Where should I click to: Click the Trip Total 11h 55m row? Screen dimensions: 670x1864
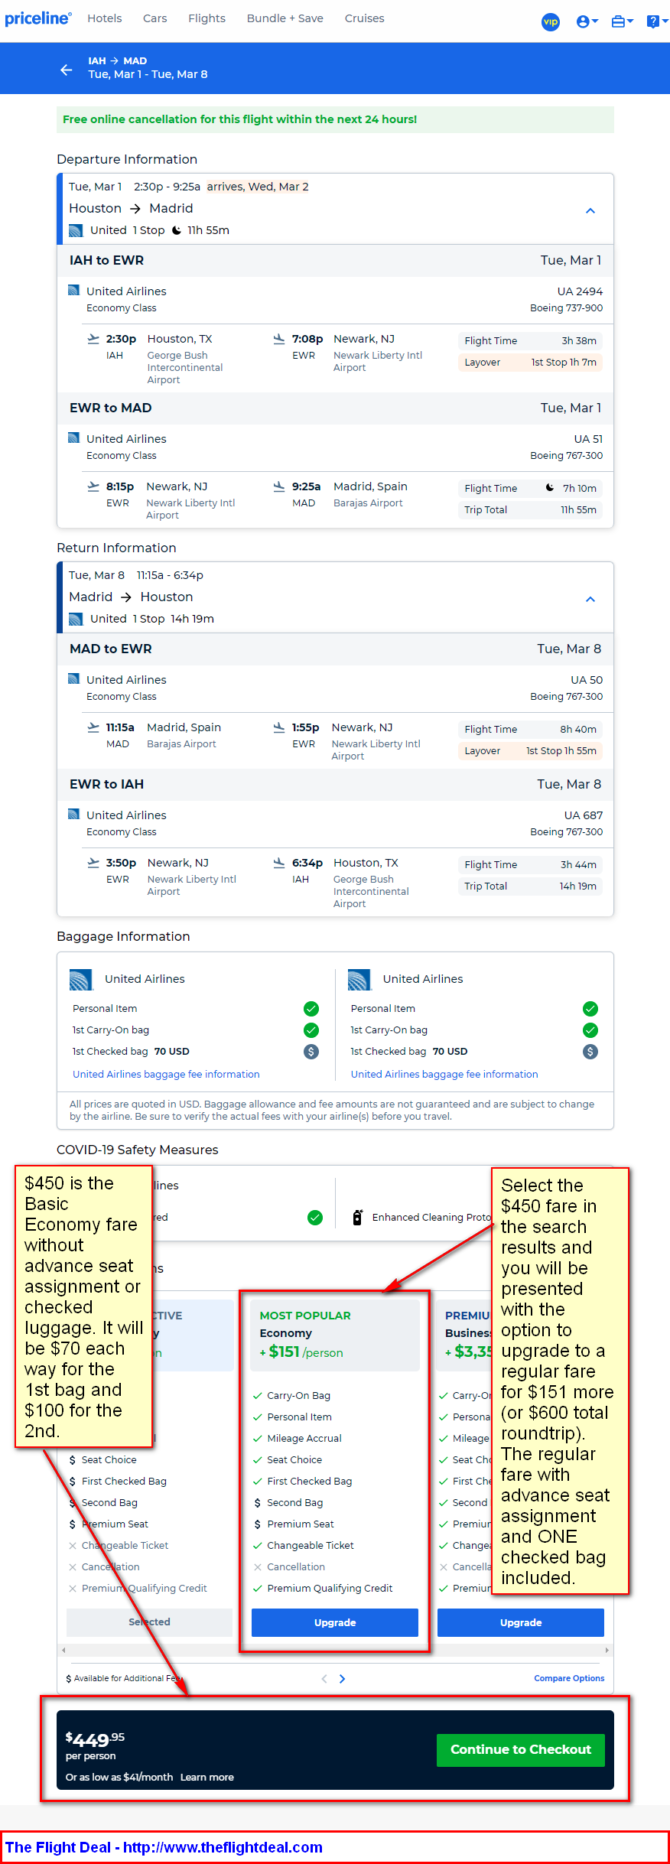pos(530,509)
